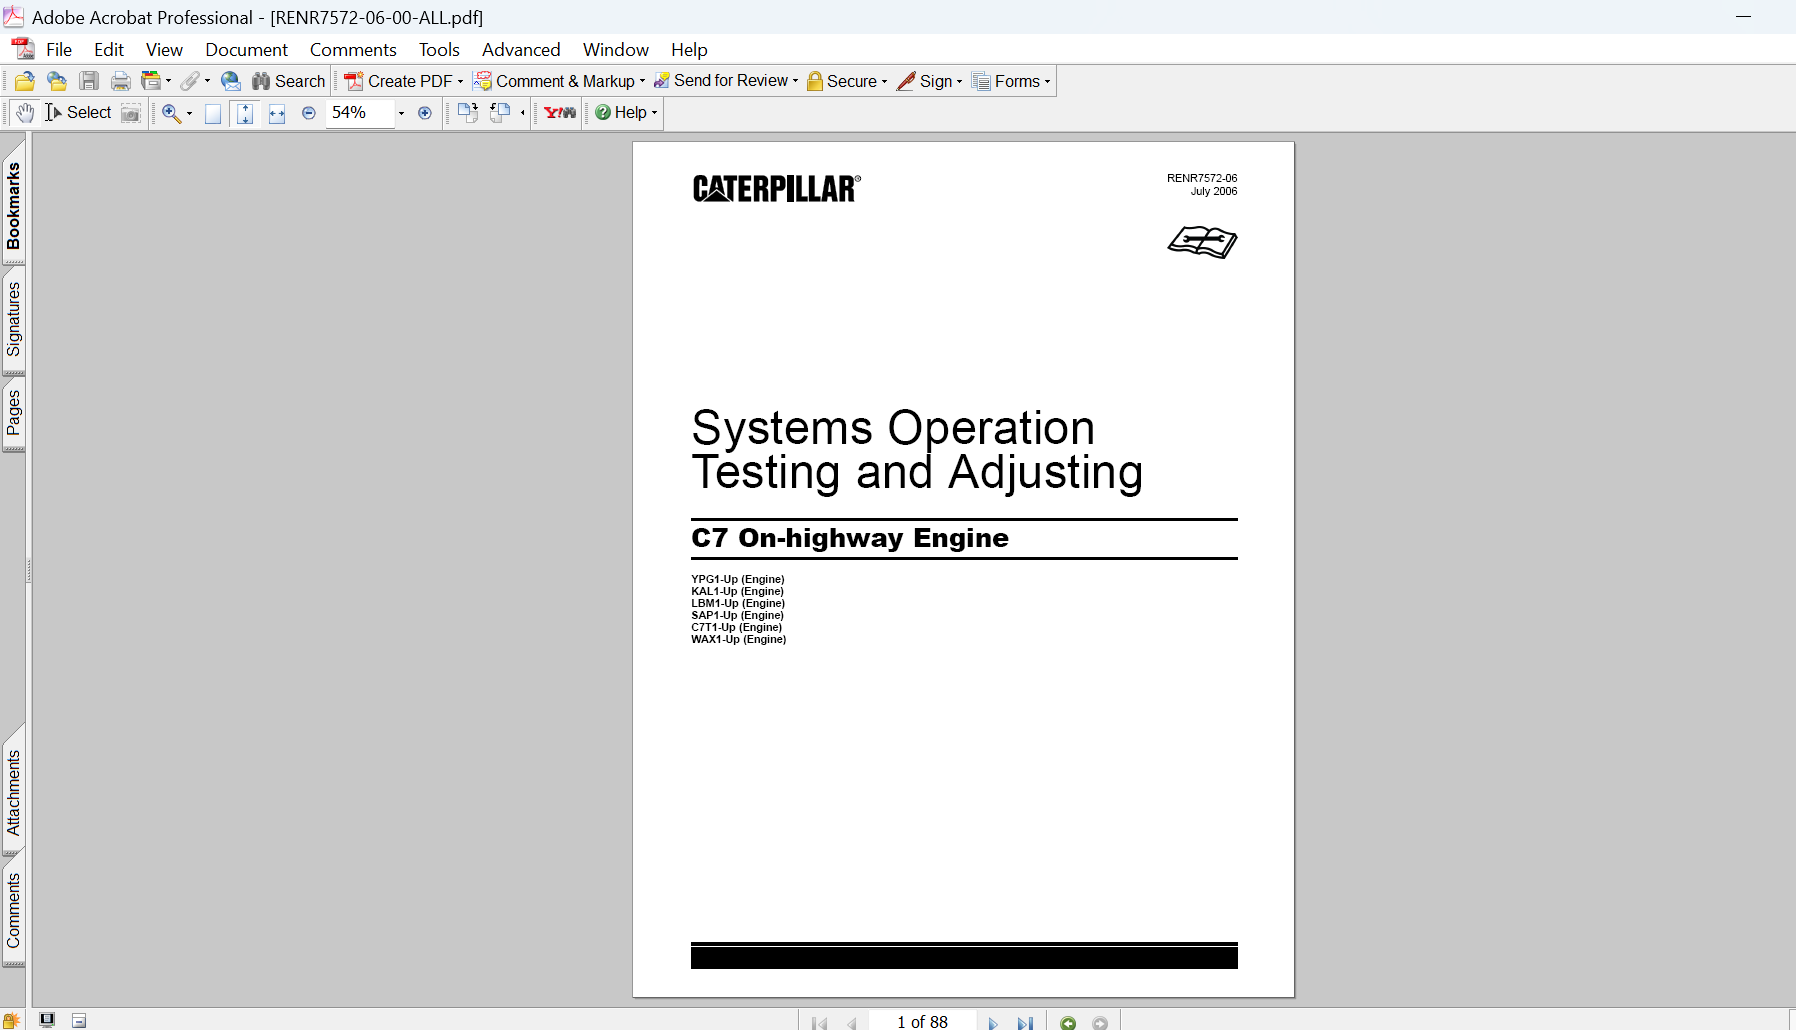This screenshot has height=1030, width=1796.
Task: Open the Secure lock dropdown
Action: (847, 82)
